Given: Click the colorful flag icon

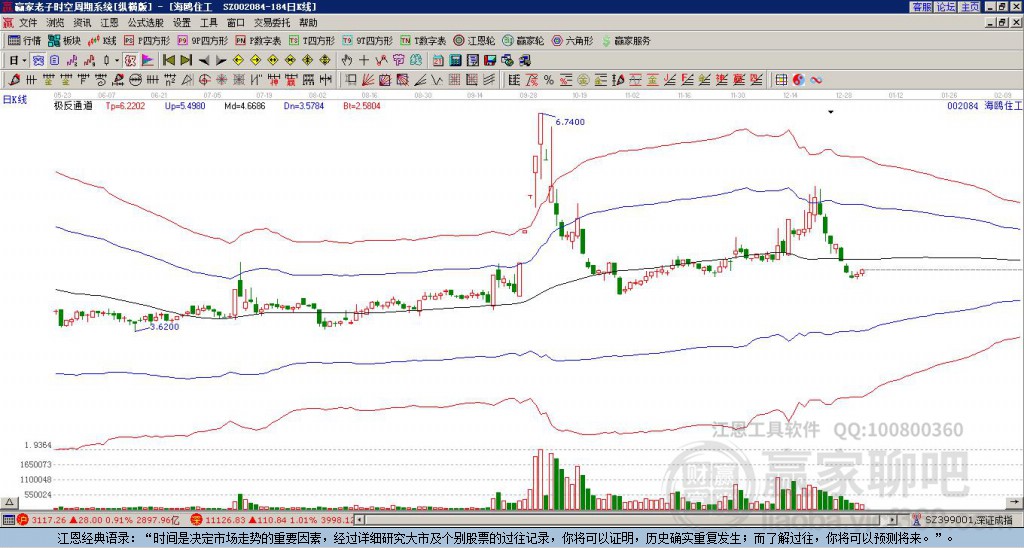Looking at the screenshot, I should pos(148,61).
